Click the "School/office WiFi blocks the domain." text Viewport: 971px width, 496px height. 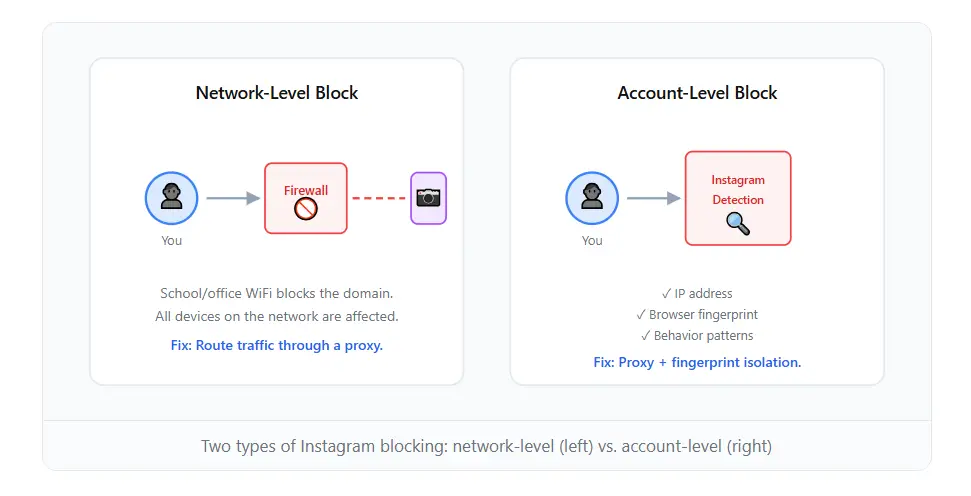point(277,294)
